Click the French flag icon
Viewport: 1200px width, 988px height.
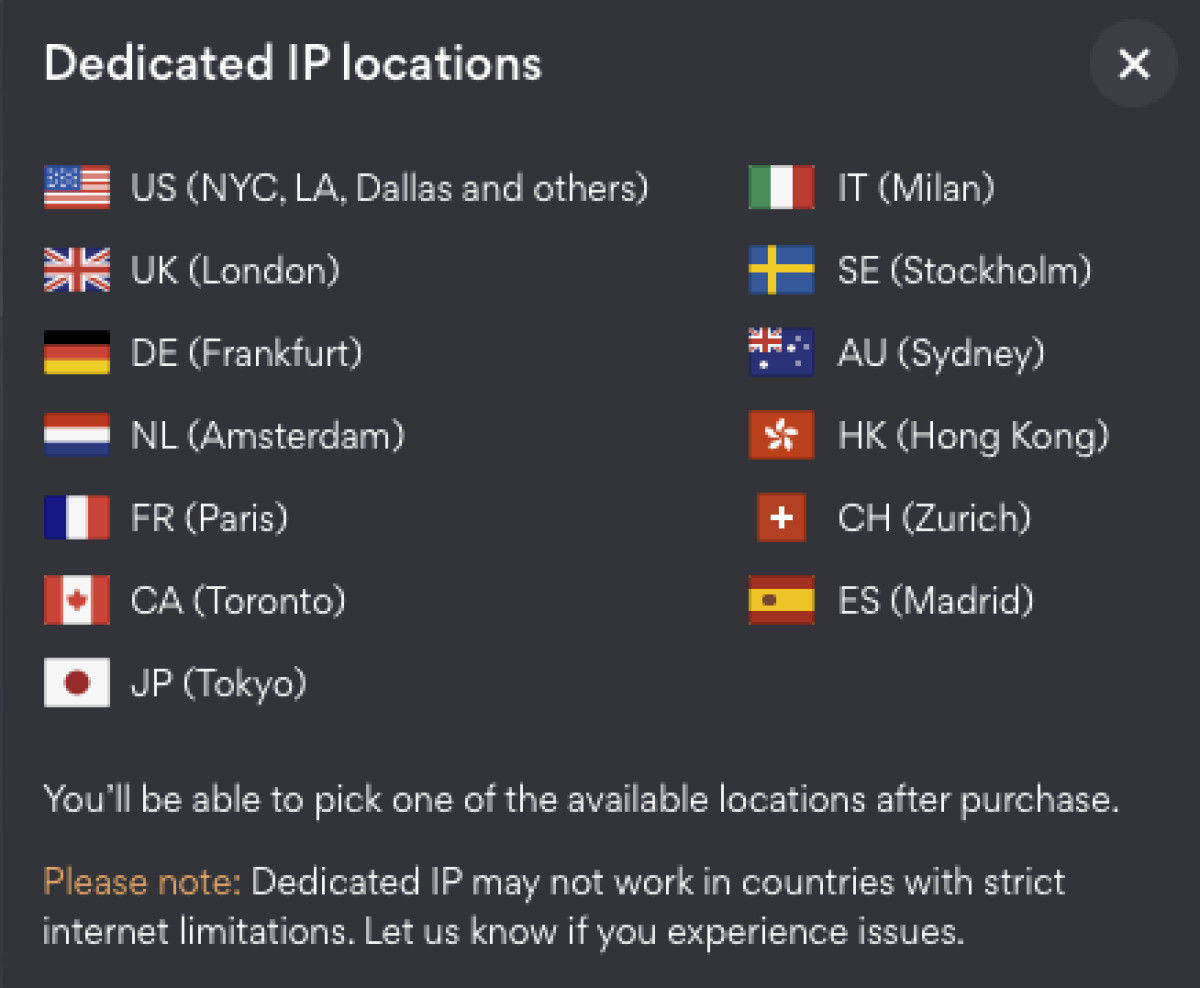click(77, 518)
